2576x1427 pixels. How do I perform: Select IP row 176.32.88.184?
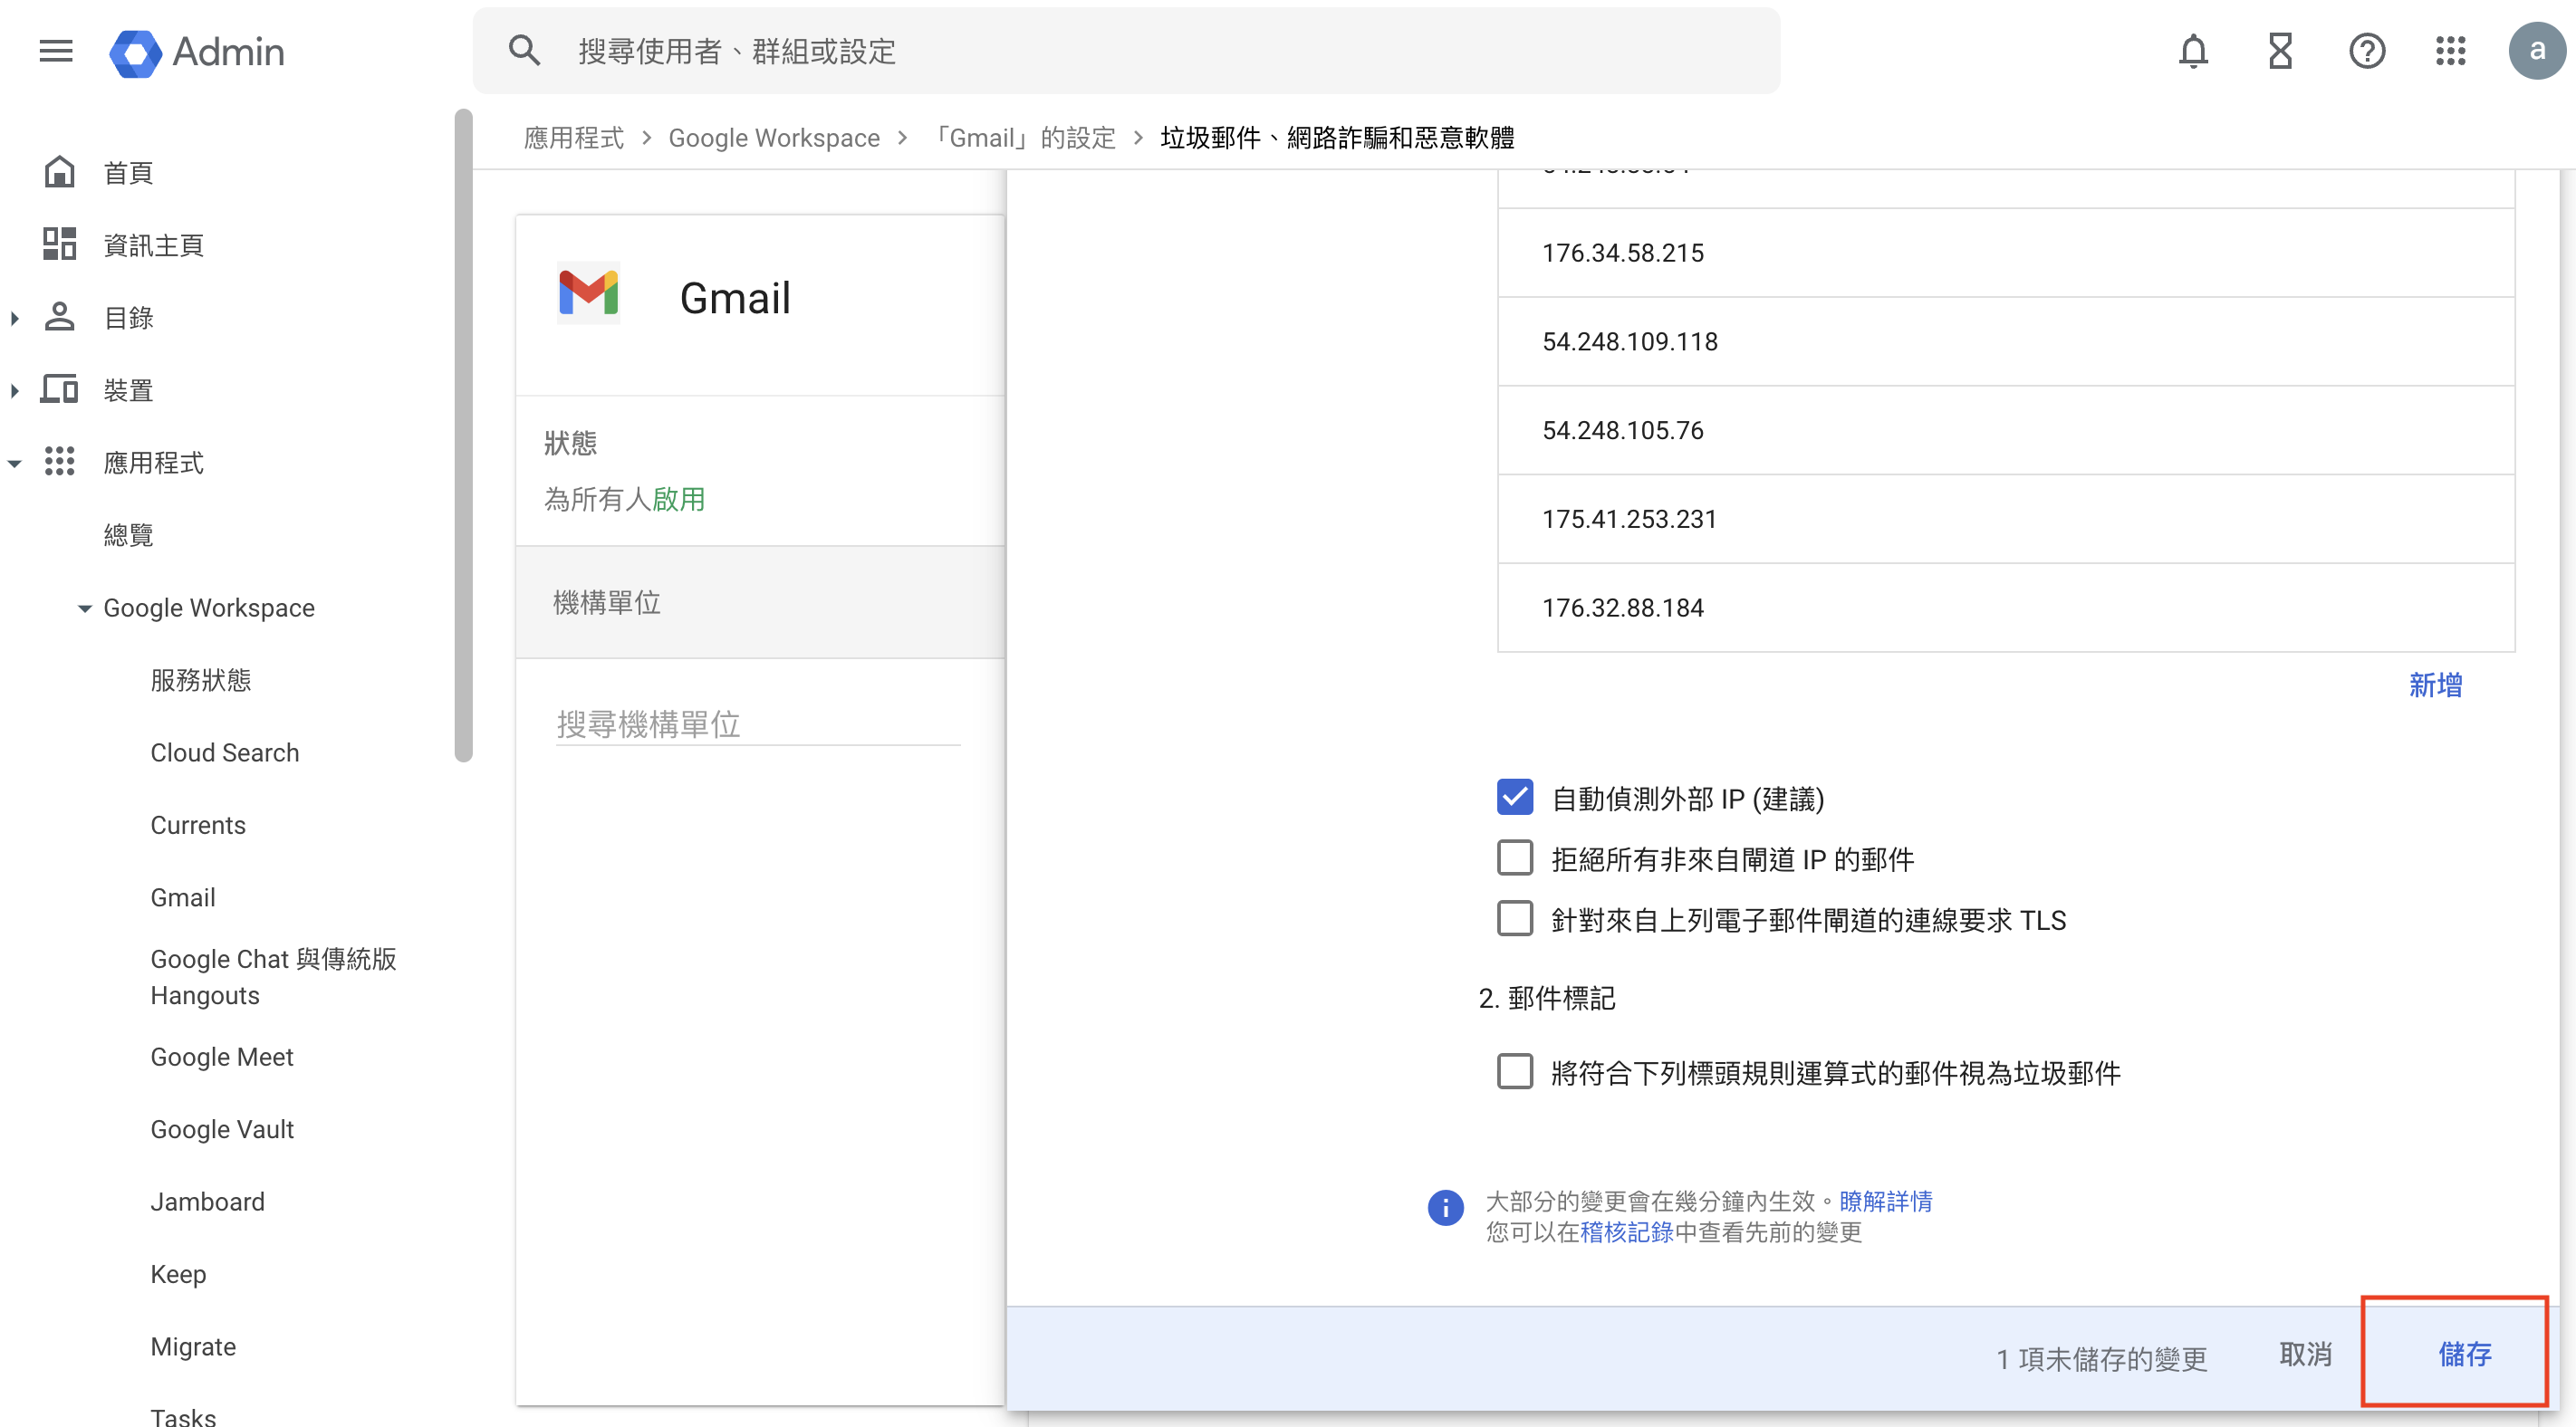[x=2005, y=608]
